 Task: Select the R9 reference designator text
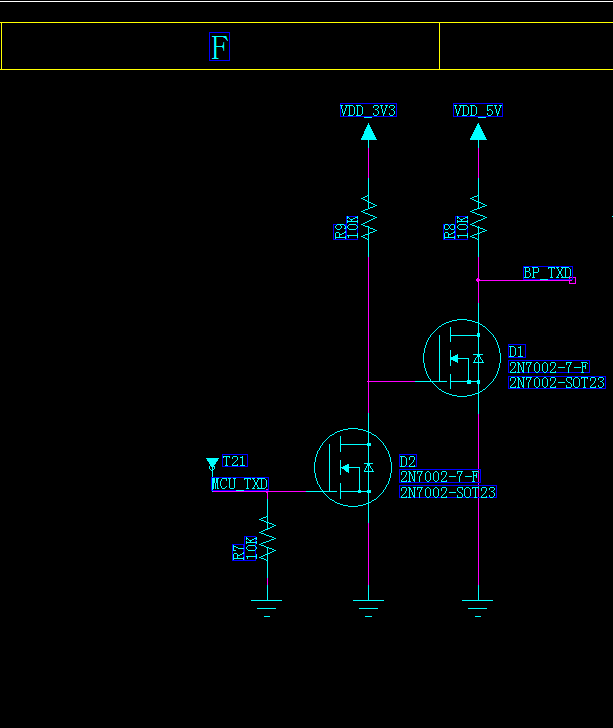click(340, 231)
